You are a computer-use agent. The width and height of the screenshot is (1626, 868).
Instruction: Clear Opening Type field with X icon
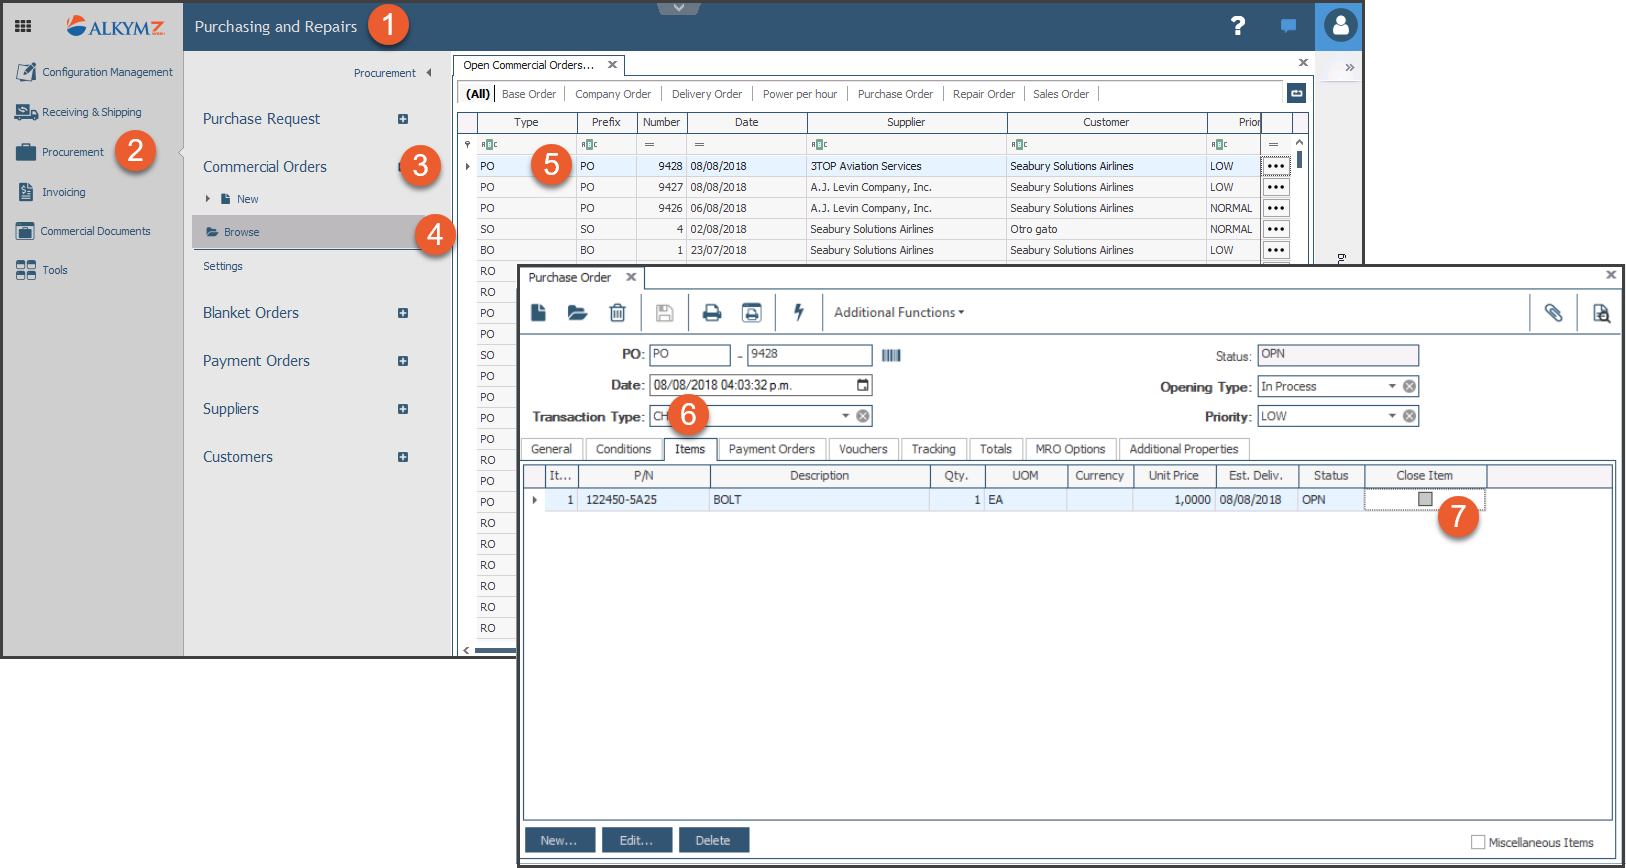point(1409,386)
